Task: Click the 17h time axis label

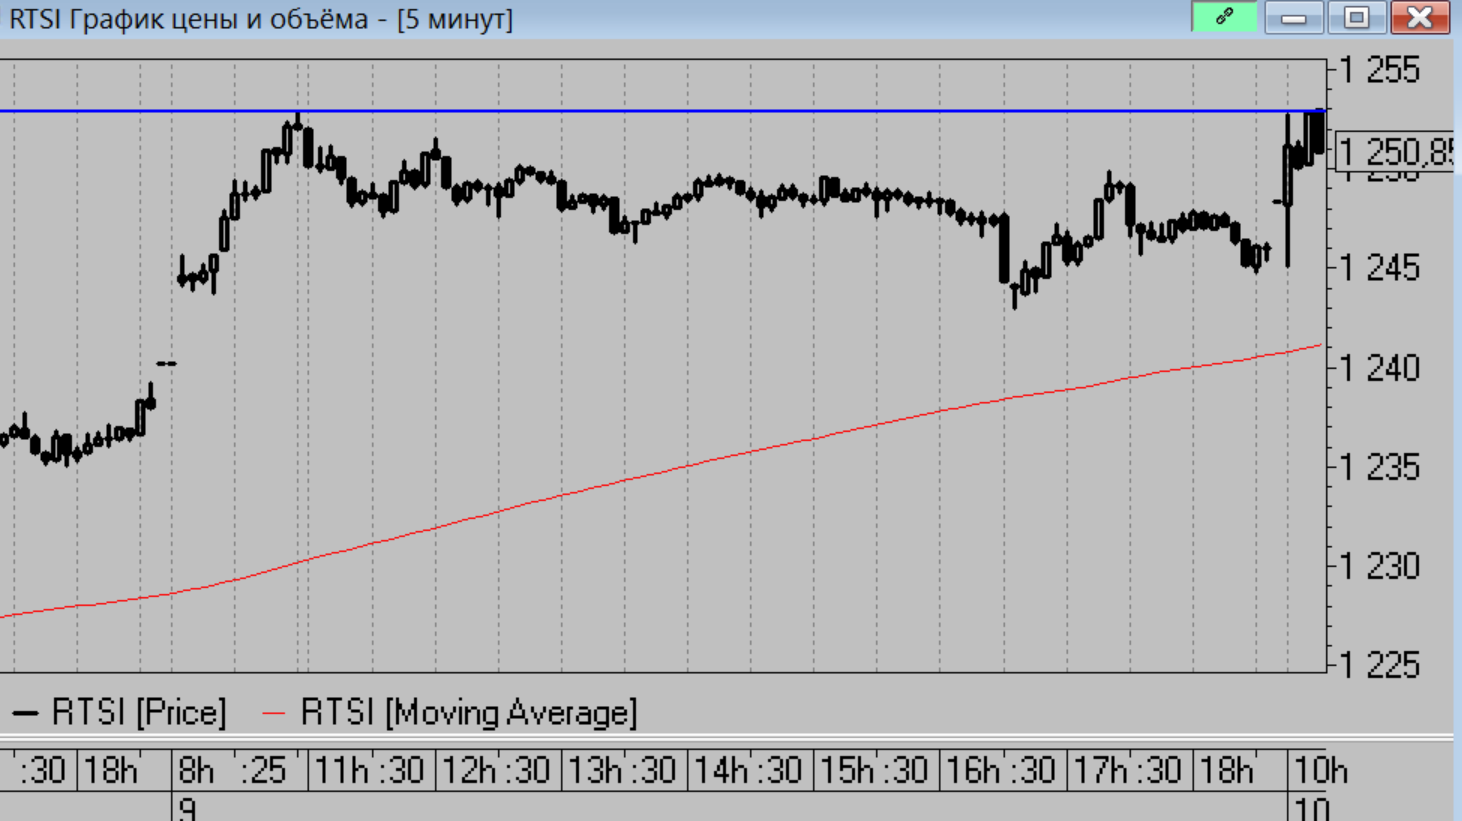Action: pyautogui.click(x=1098, y=771)
